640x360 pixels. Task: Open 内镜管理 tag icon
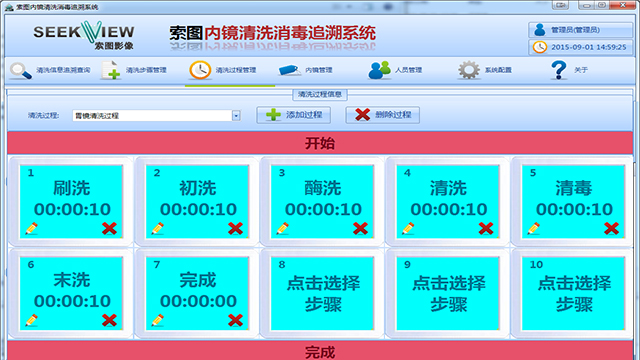pyautogui.click(x=289, y=70)
